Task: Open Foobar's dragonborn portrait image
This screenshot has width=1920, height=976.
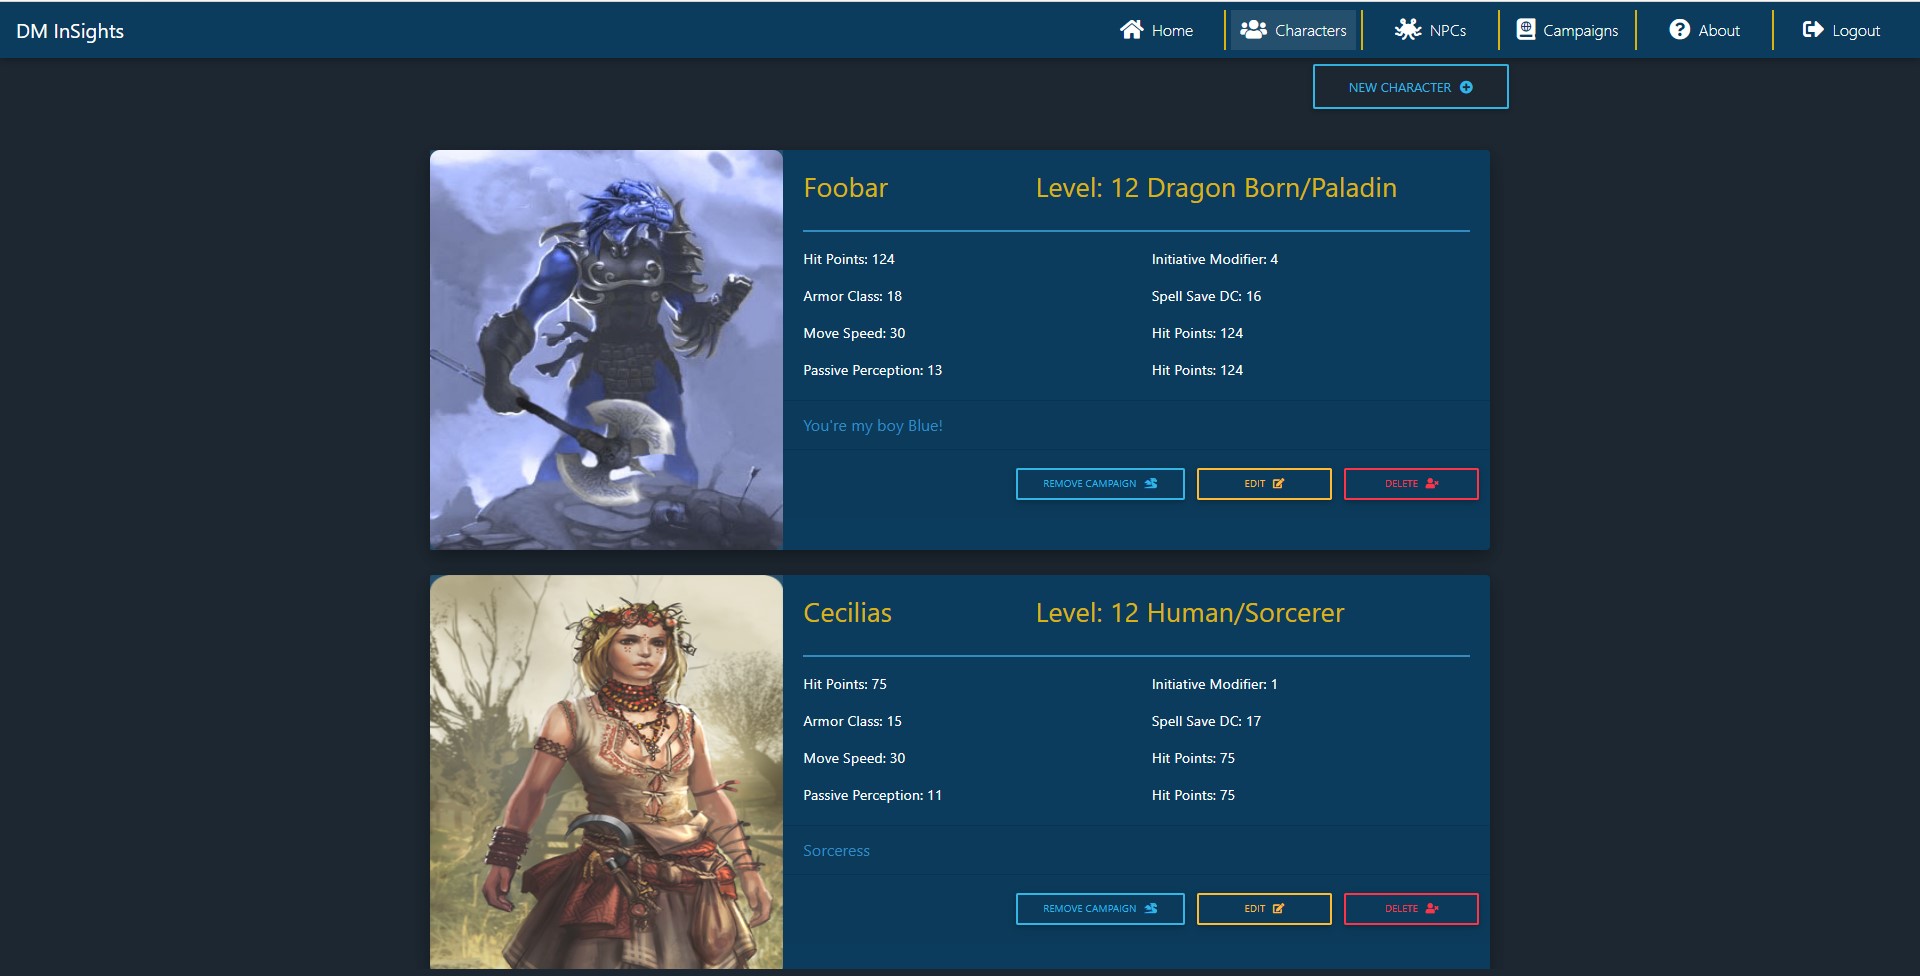Action: (606, 350)
